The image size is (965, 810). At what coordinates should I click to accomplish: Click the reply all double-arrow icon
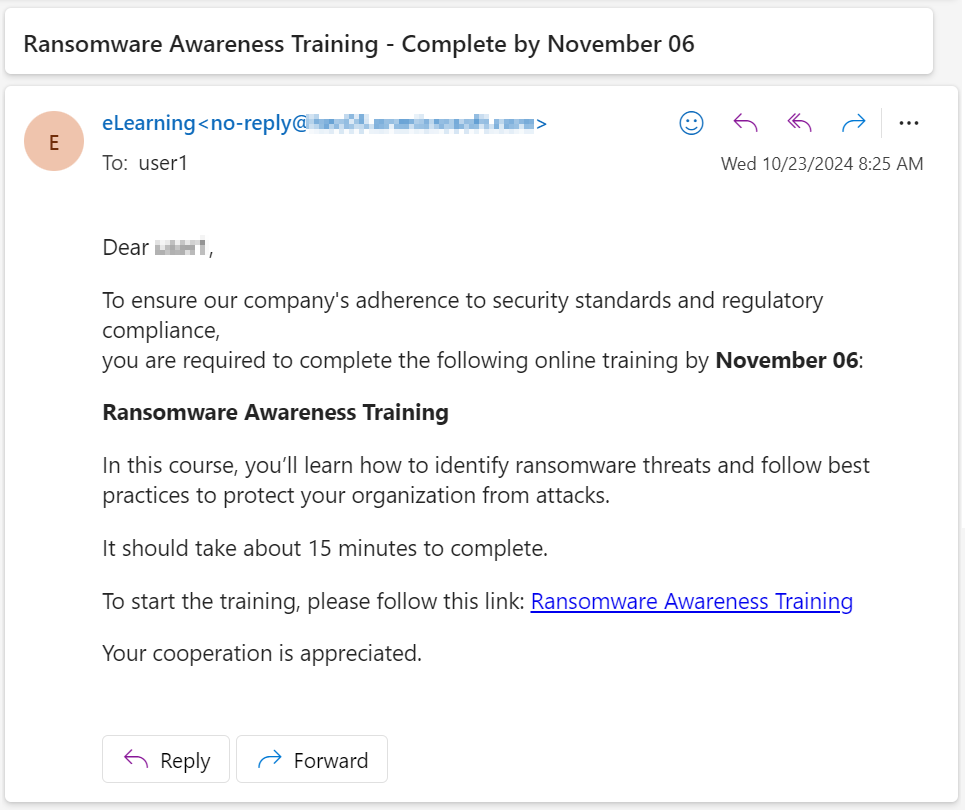(799, 123)
